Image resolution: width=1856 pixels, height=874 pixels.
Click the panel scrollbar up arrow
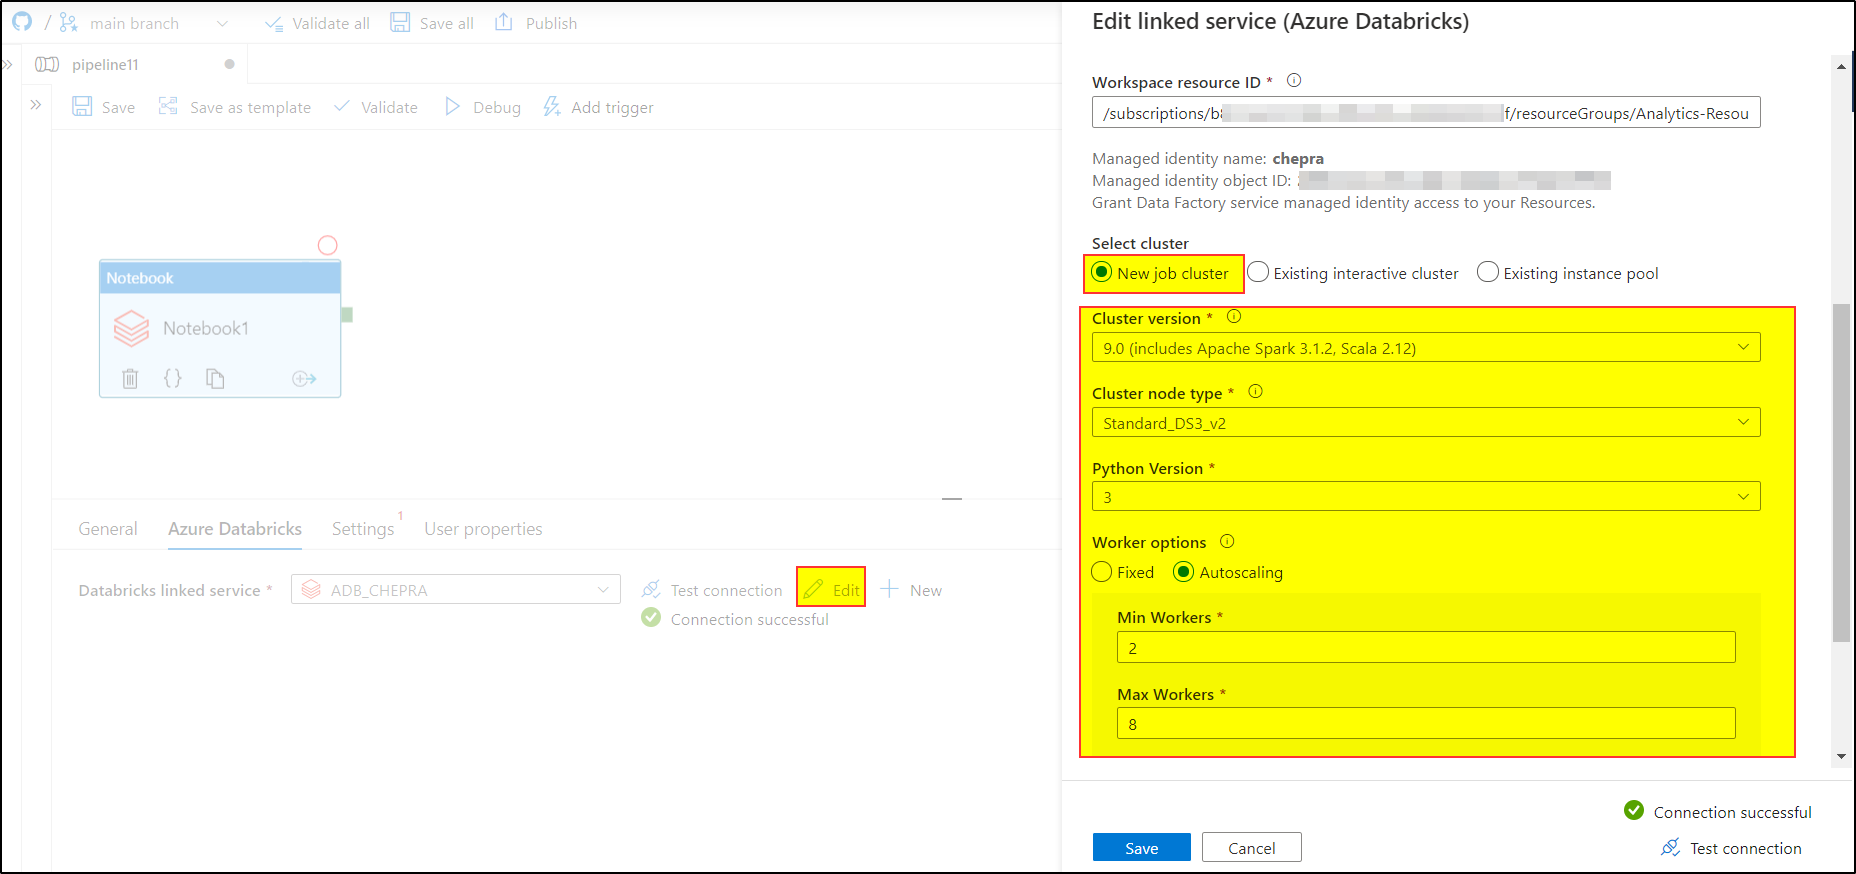point(1841,66)
